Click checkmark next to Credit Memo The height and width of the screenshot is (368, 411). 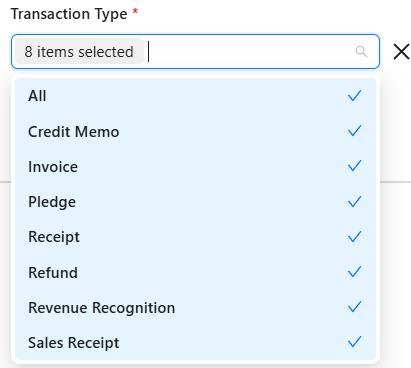355,131
